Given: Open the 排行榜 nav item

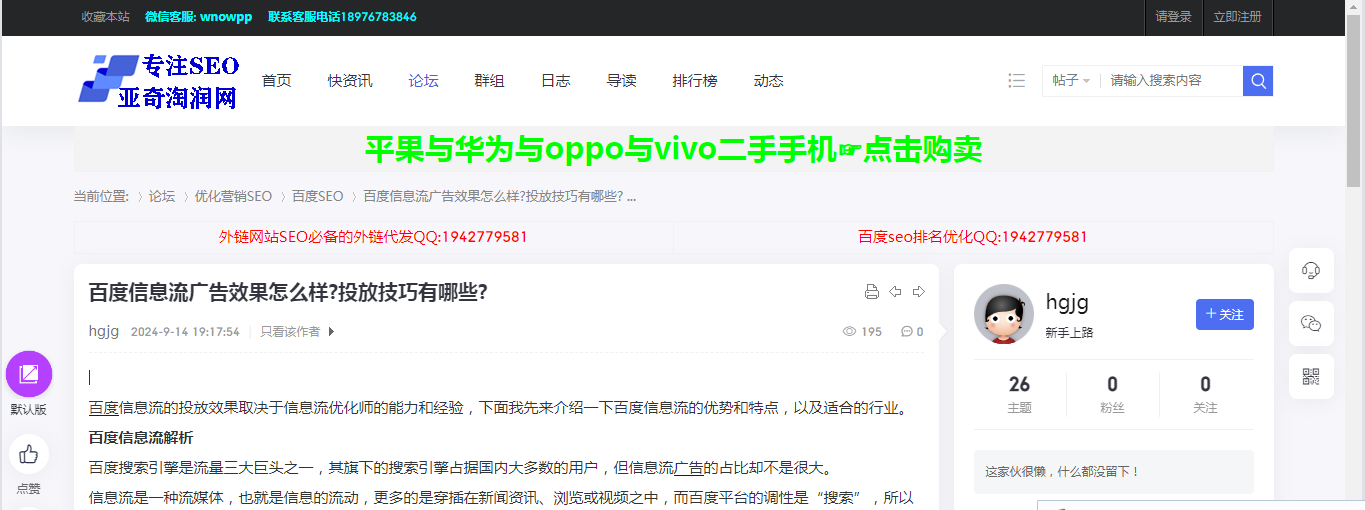Looking at the screenshot, I should pos(695,81).
